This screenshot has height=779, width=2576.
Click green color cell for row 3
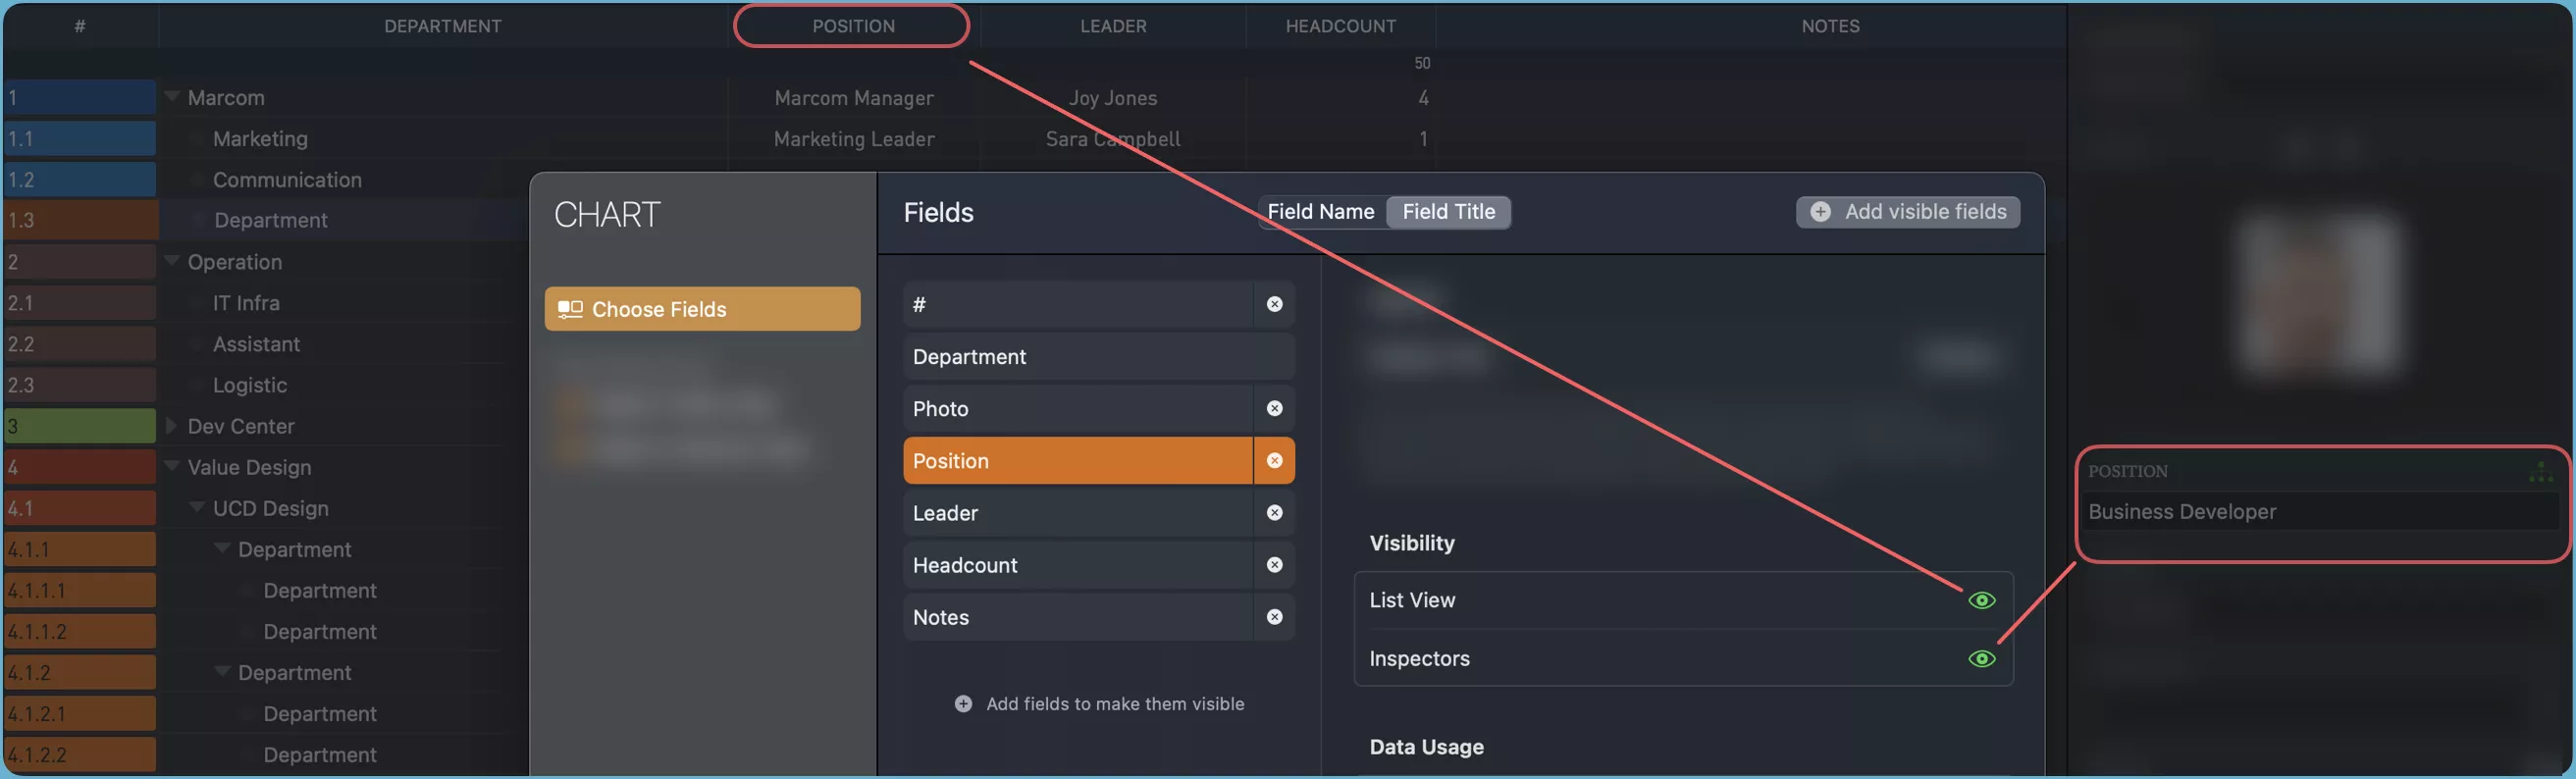tap(80, 426)
